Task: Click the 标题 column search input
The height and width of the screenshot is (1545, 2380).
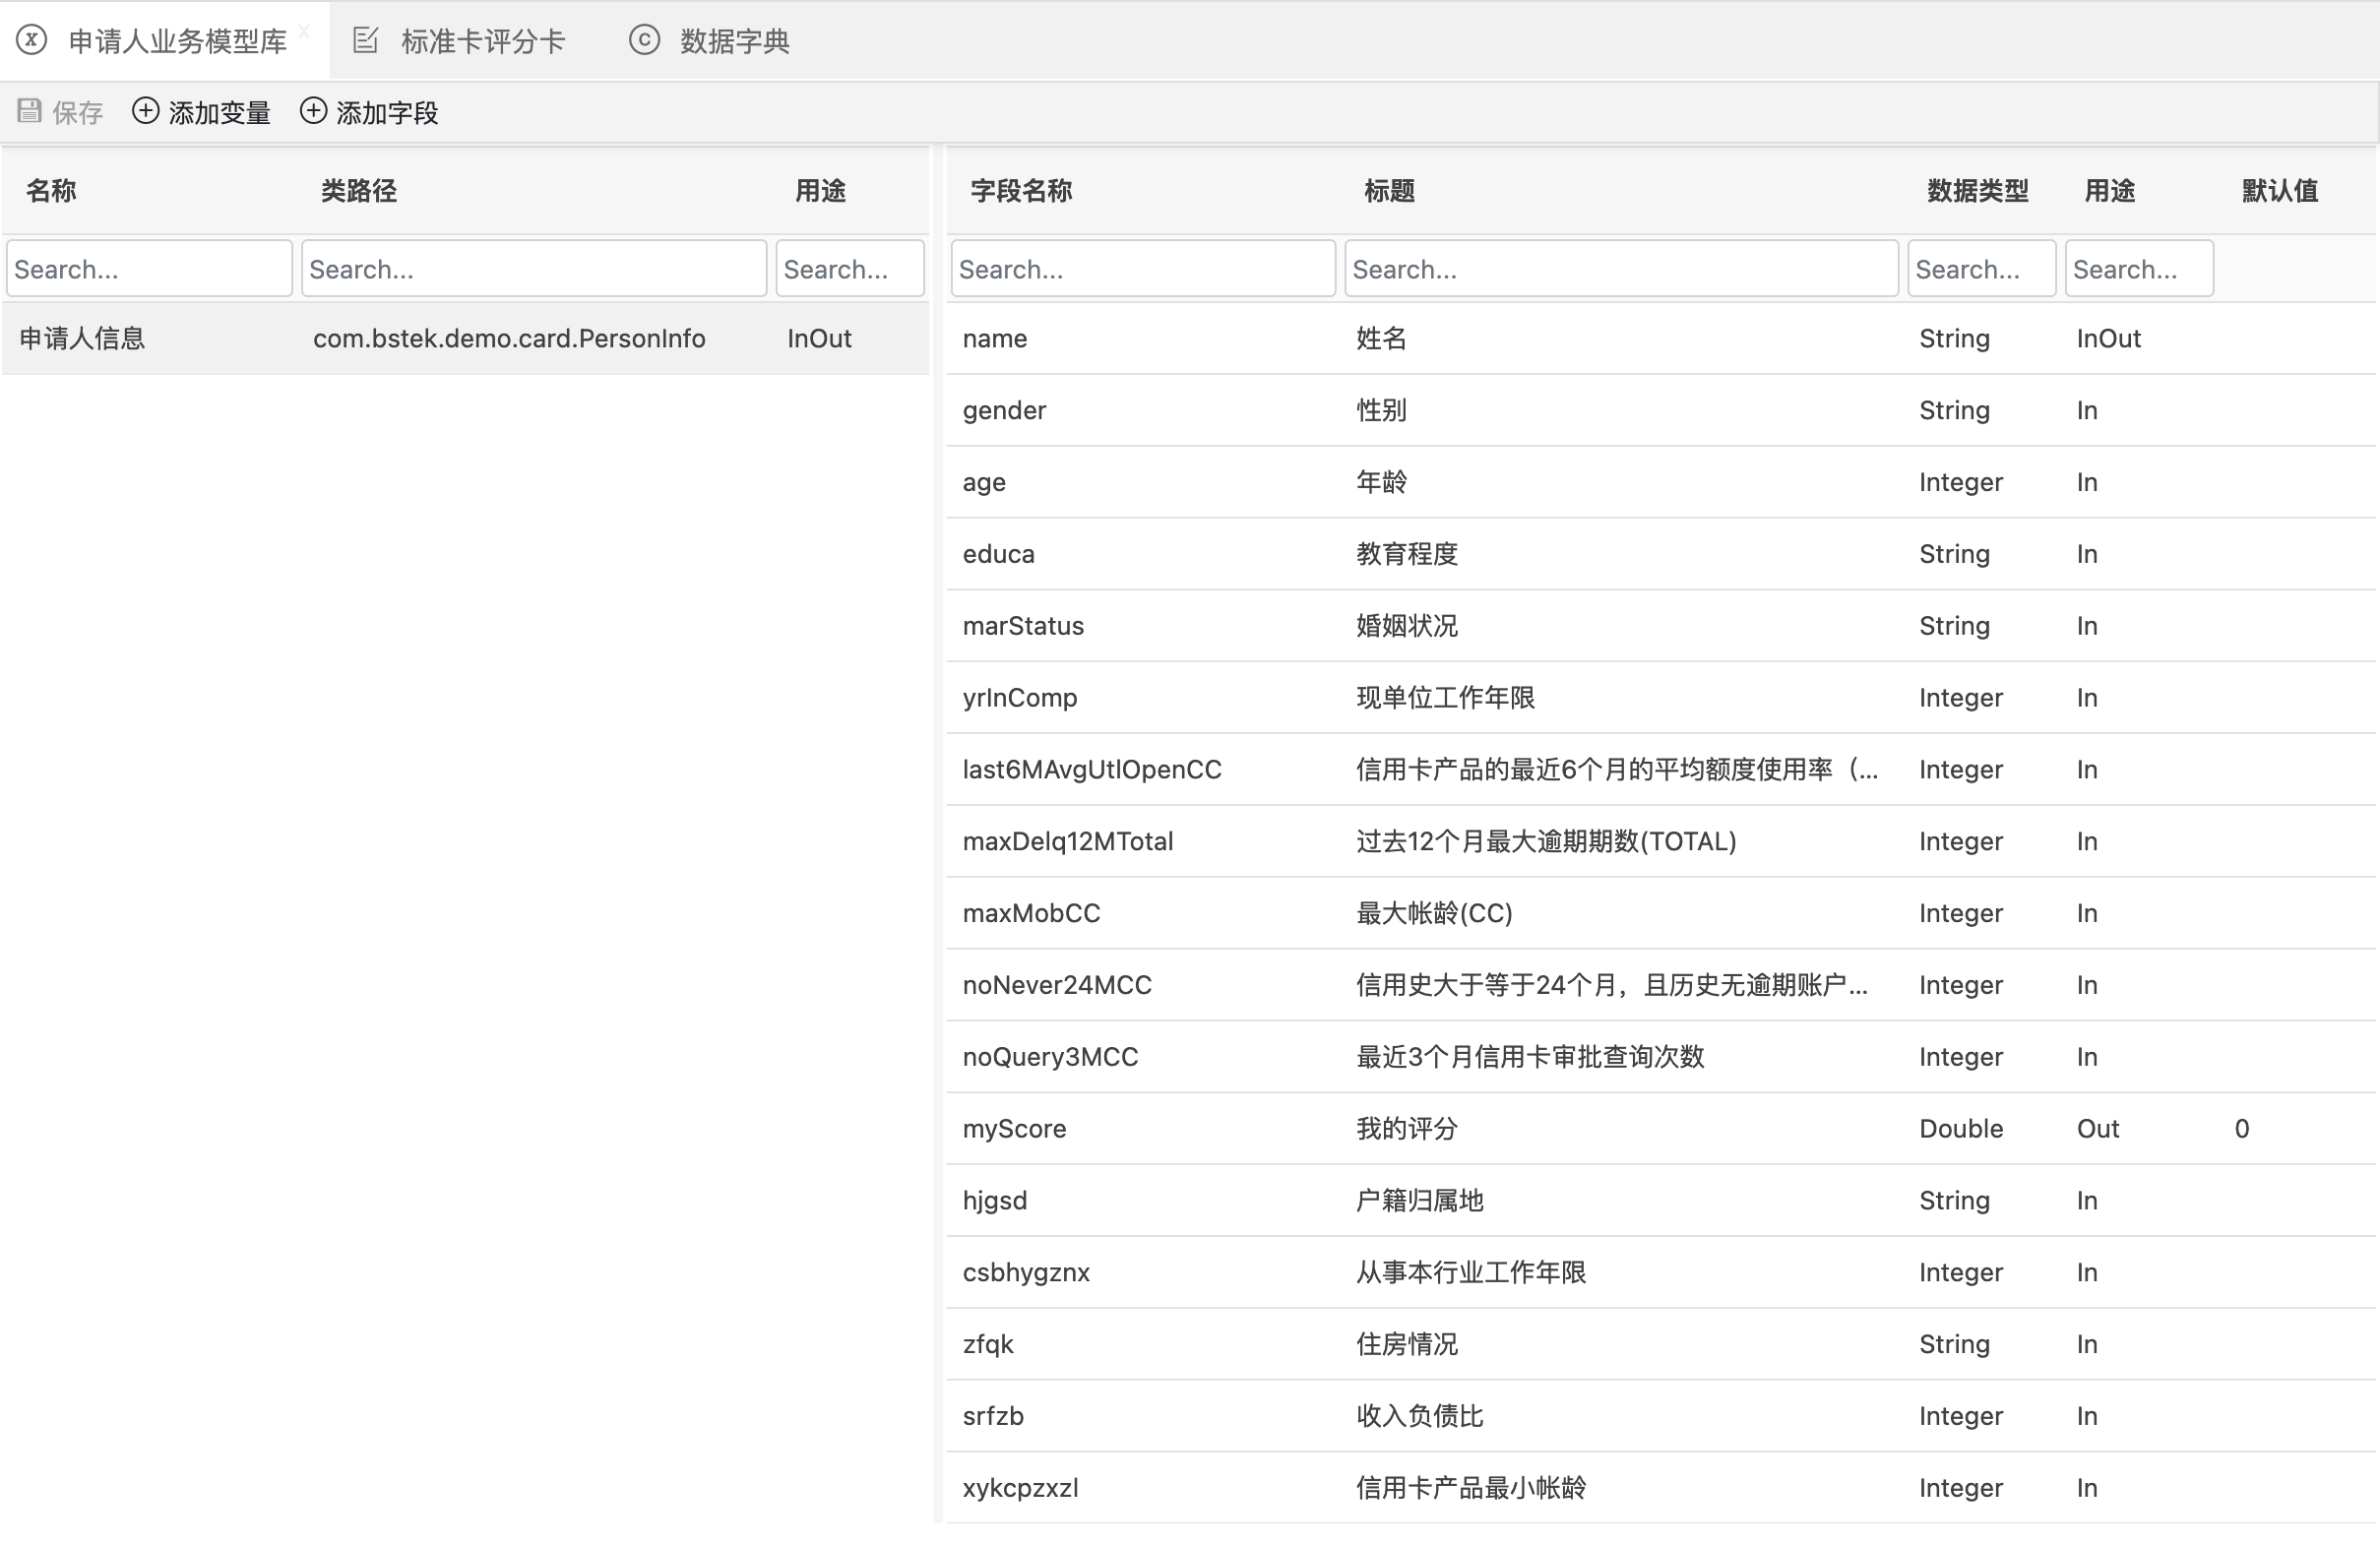Action: coord(1620,268)
